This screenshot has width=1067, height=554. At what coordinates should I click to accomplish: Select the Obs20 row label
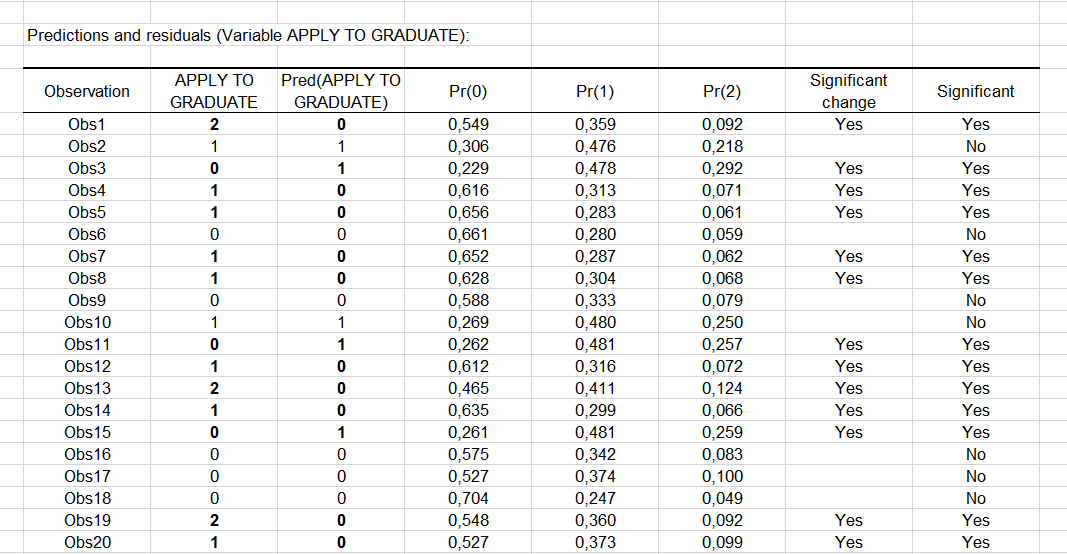point(87,543)
